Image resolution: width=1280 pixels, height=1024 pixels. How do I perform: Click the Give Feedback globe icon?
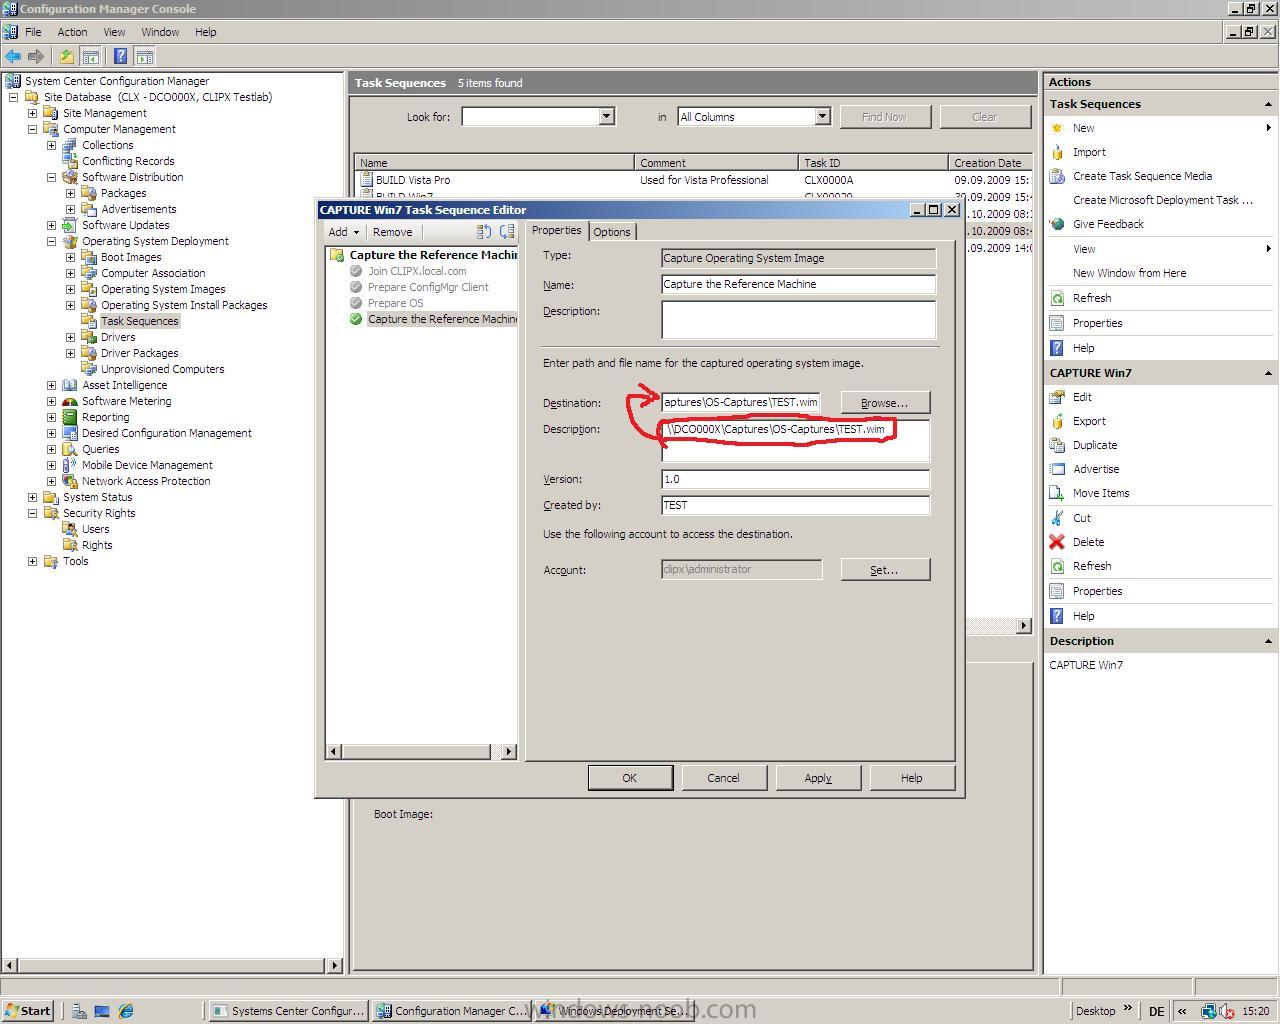(1057, 224)
